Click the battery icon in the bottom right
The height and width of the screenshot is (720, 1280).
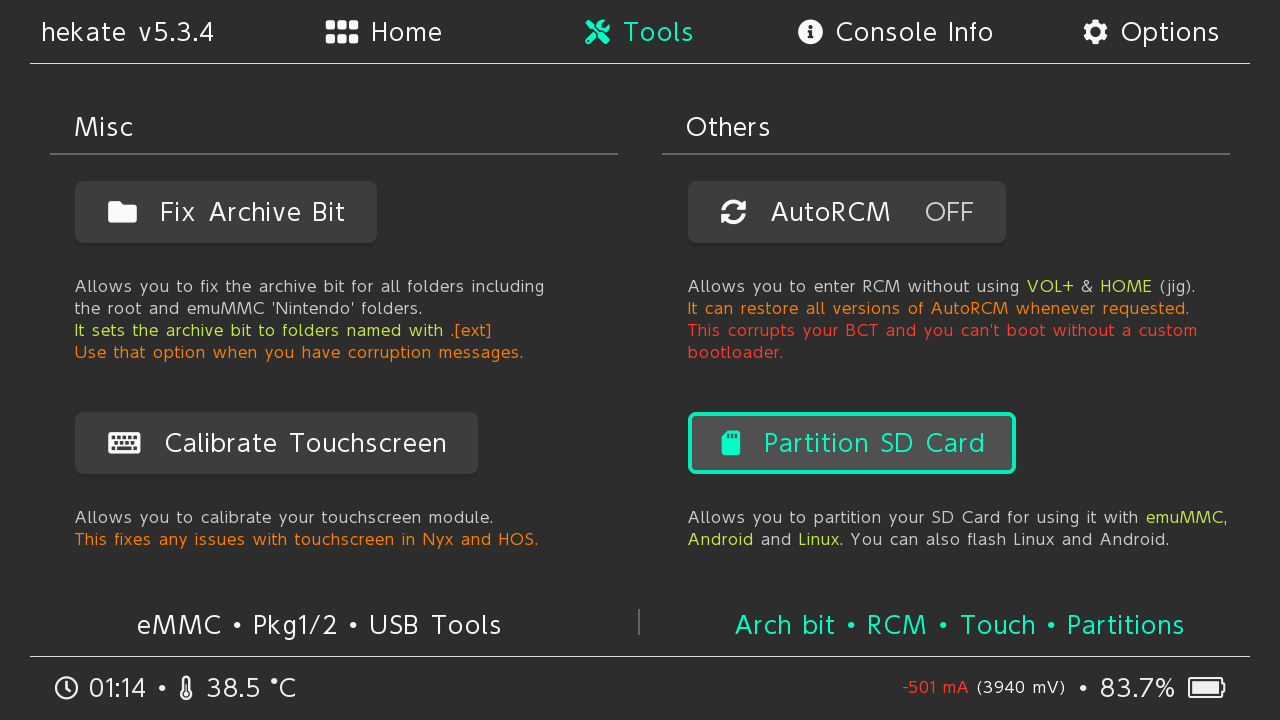[x=1206, y=687]
